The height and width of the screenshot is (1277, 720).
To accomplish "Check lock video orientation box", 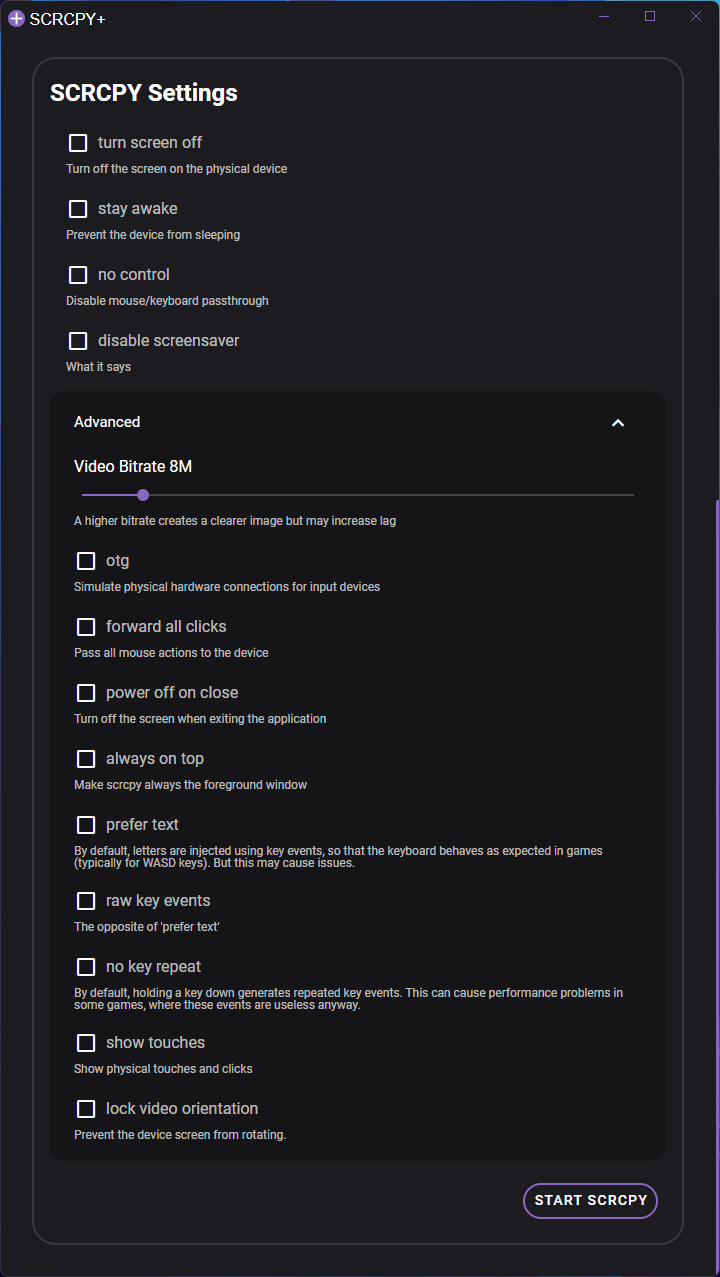I will click(x=86, y=1109).
